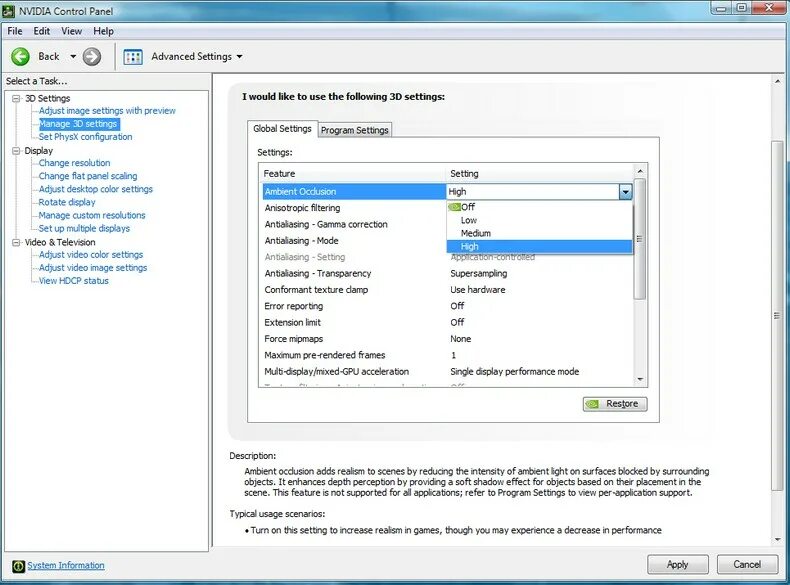Click the main panel scroll-up arrow
The image size is (790, 585).
pos(777,81)
